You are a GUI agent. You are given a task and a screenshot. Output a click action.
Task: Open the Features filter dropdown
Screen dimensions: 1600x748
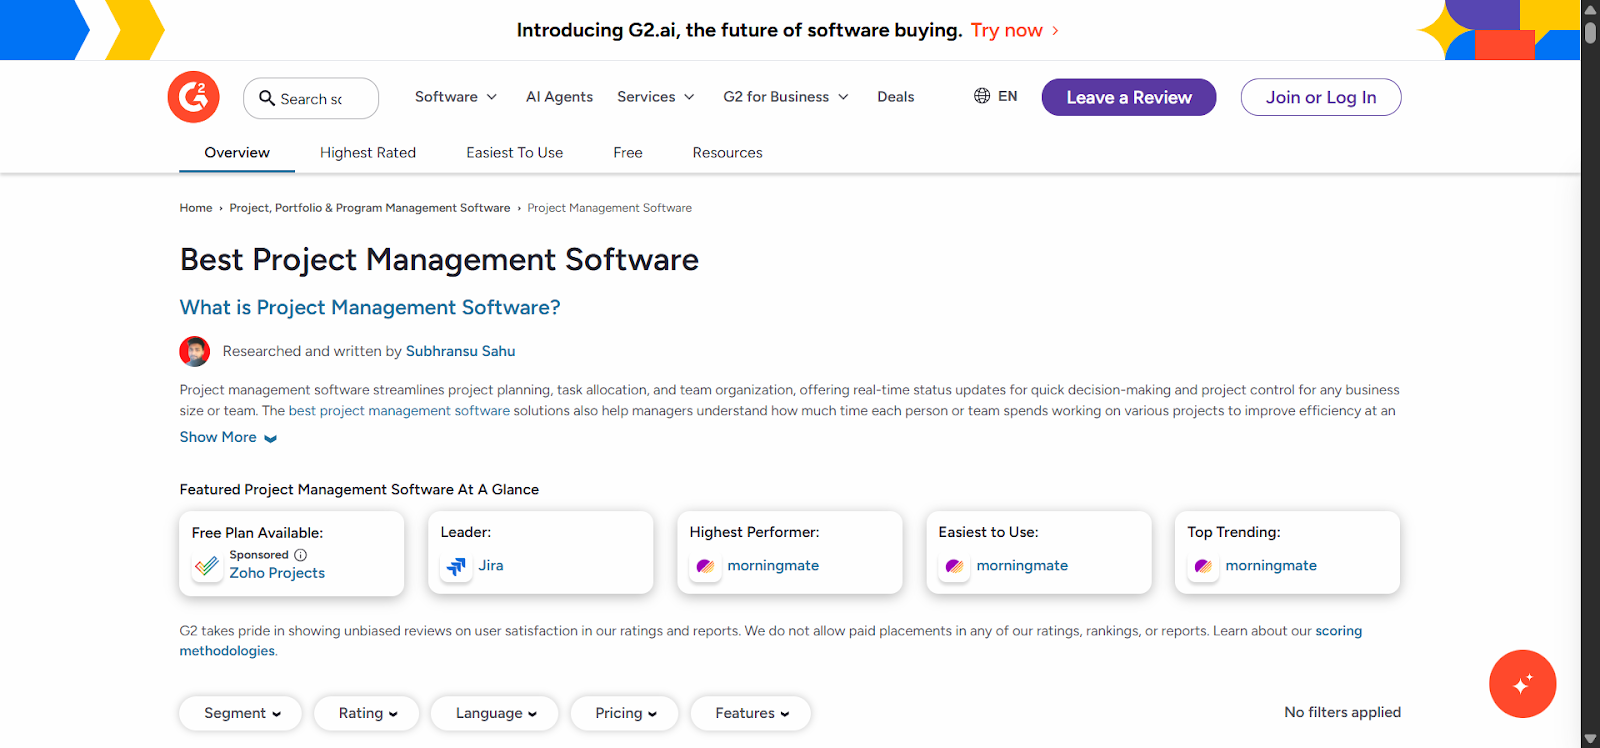(x=751, y=713)
